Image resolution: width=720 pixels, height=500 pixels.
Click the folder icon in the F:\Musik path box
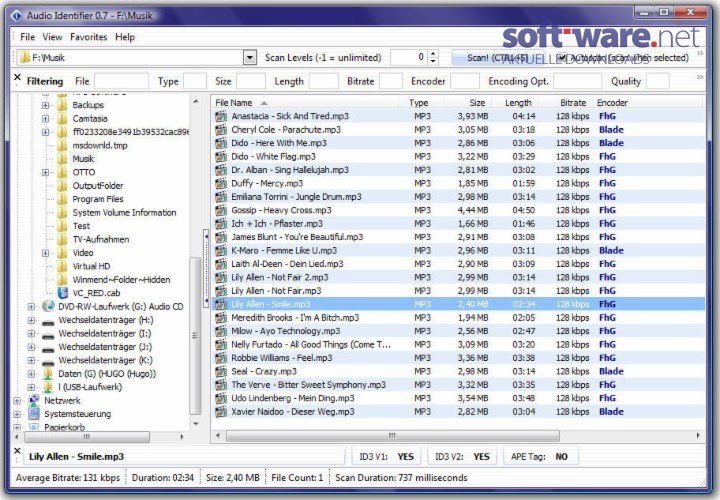[x=25, y=58]
